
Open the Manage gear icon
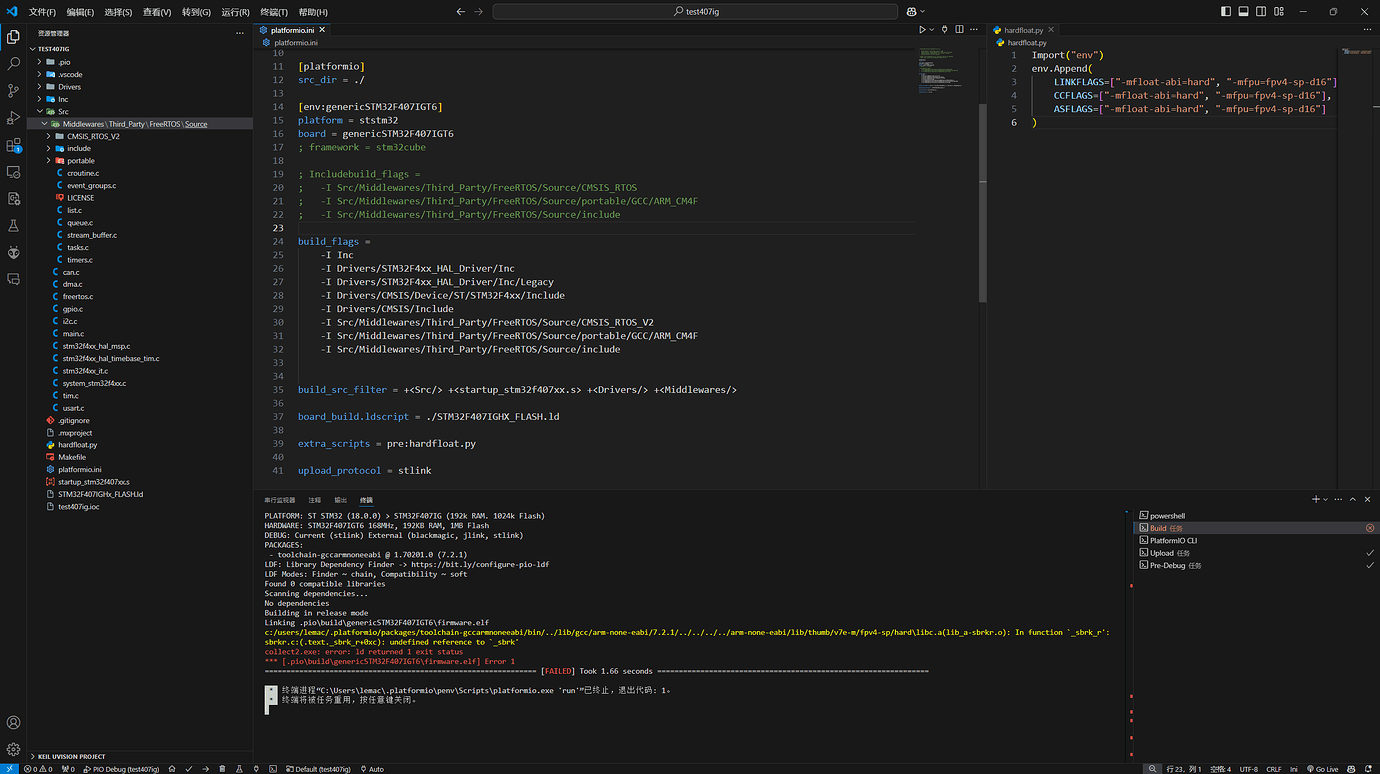point(14,749)
